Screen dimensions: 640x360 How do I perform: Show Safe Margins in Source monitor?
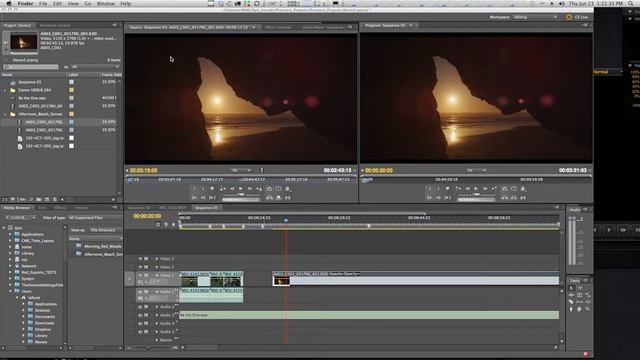[278, 189]
